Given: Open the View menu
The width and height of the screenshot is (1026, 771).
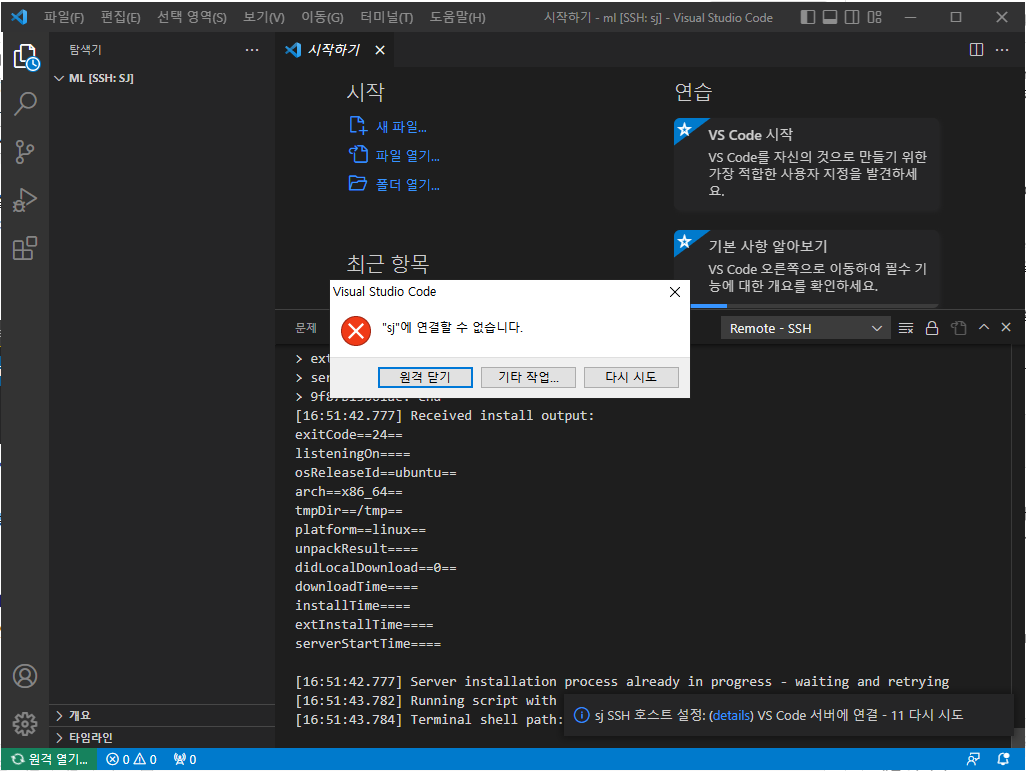Looking at the screenshot, I should [264, 17].
